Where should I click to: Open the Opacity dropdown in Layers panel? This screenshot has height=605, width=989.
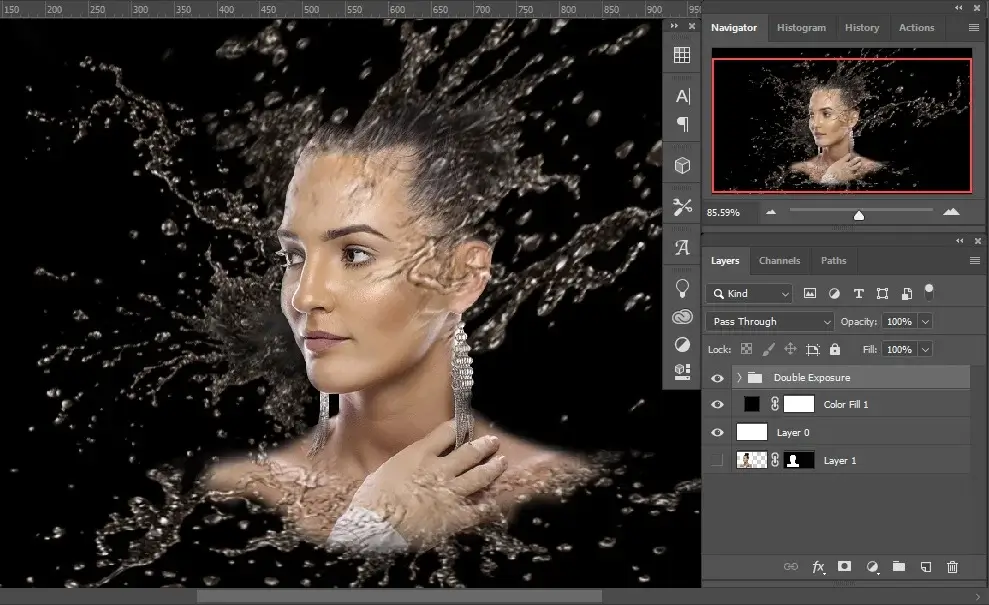[x=923, y=321]
